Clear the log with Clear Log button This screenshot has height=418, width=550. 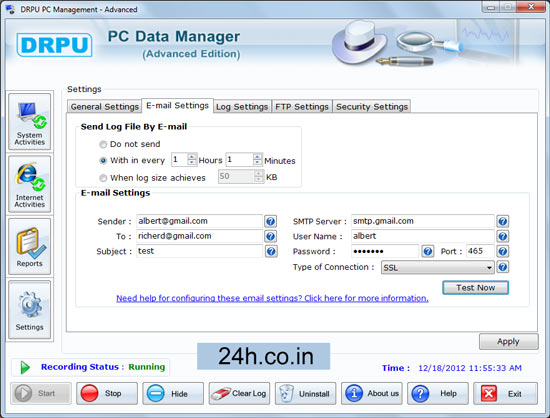click(x=239, y=393)
